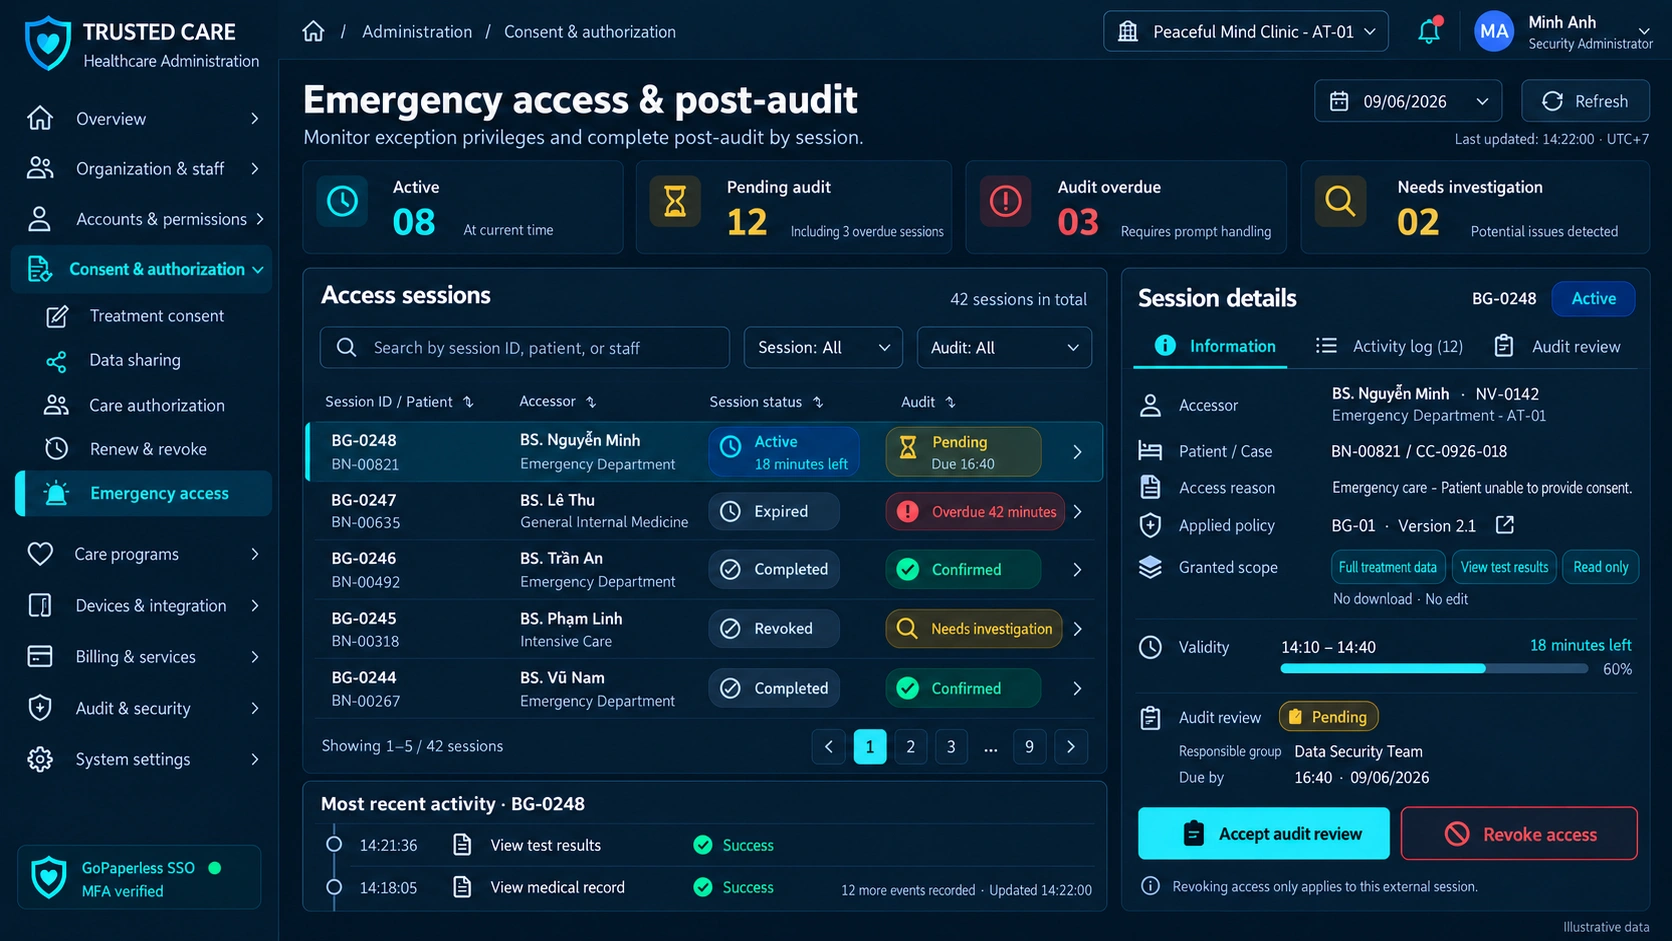
Task: Click the Minh Anh MA avatar
Action: [1494, 31]
